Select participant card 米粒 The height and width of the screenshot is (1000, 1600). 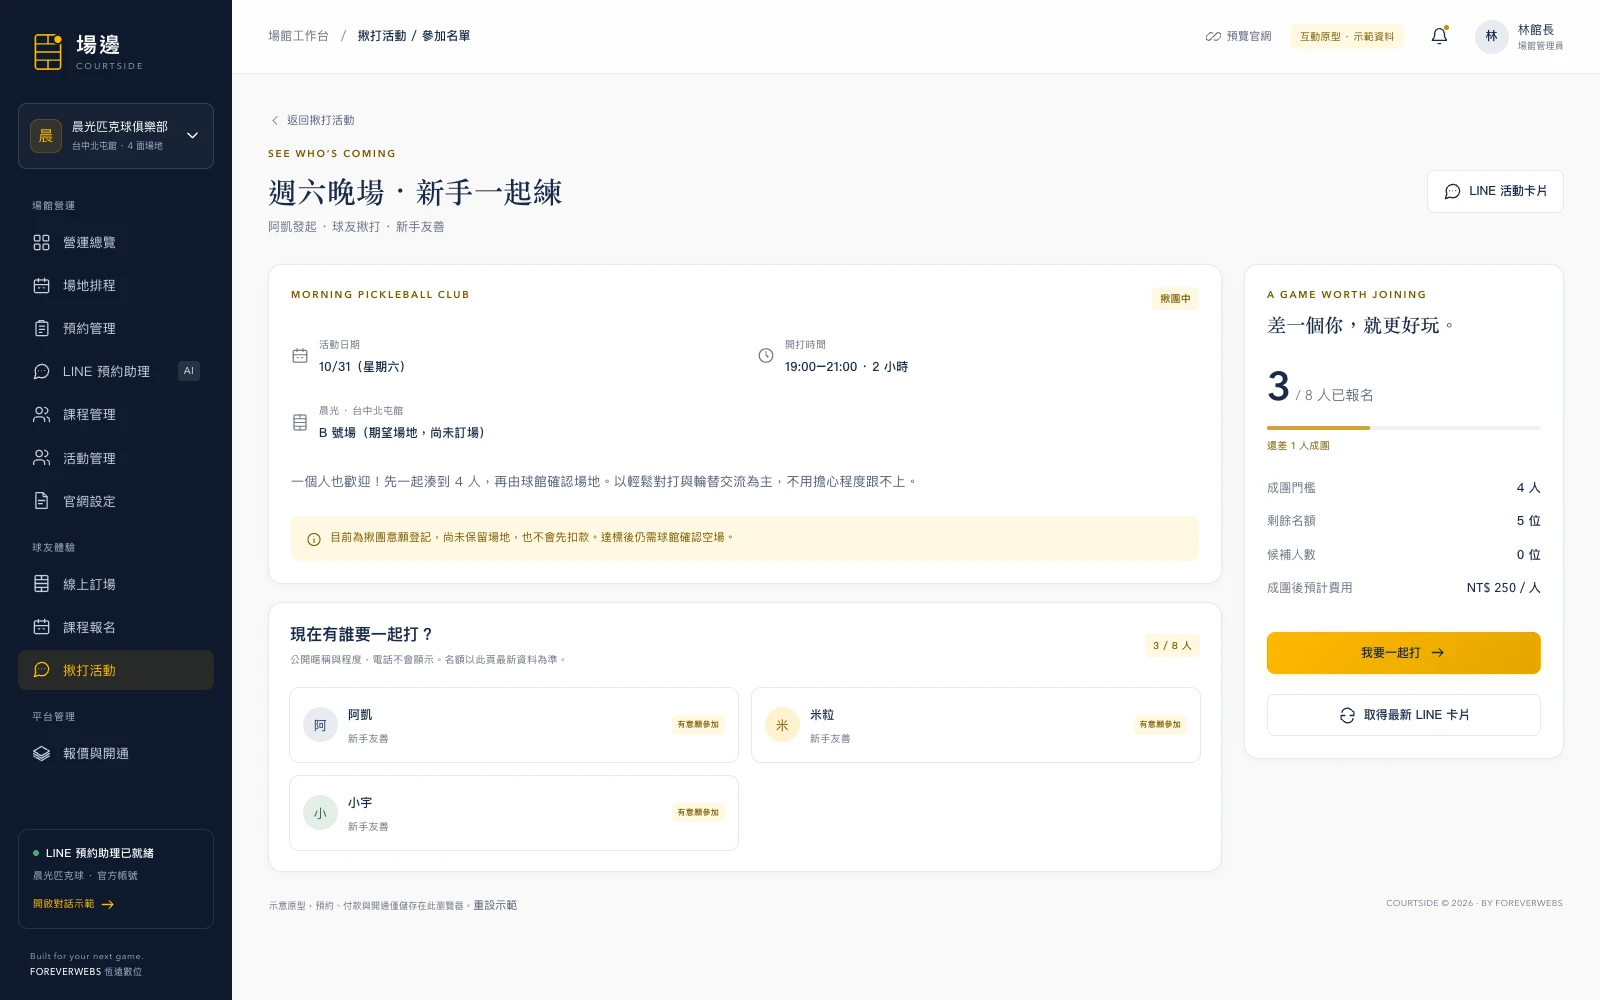(x=976, y=725)
